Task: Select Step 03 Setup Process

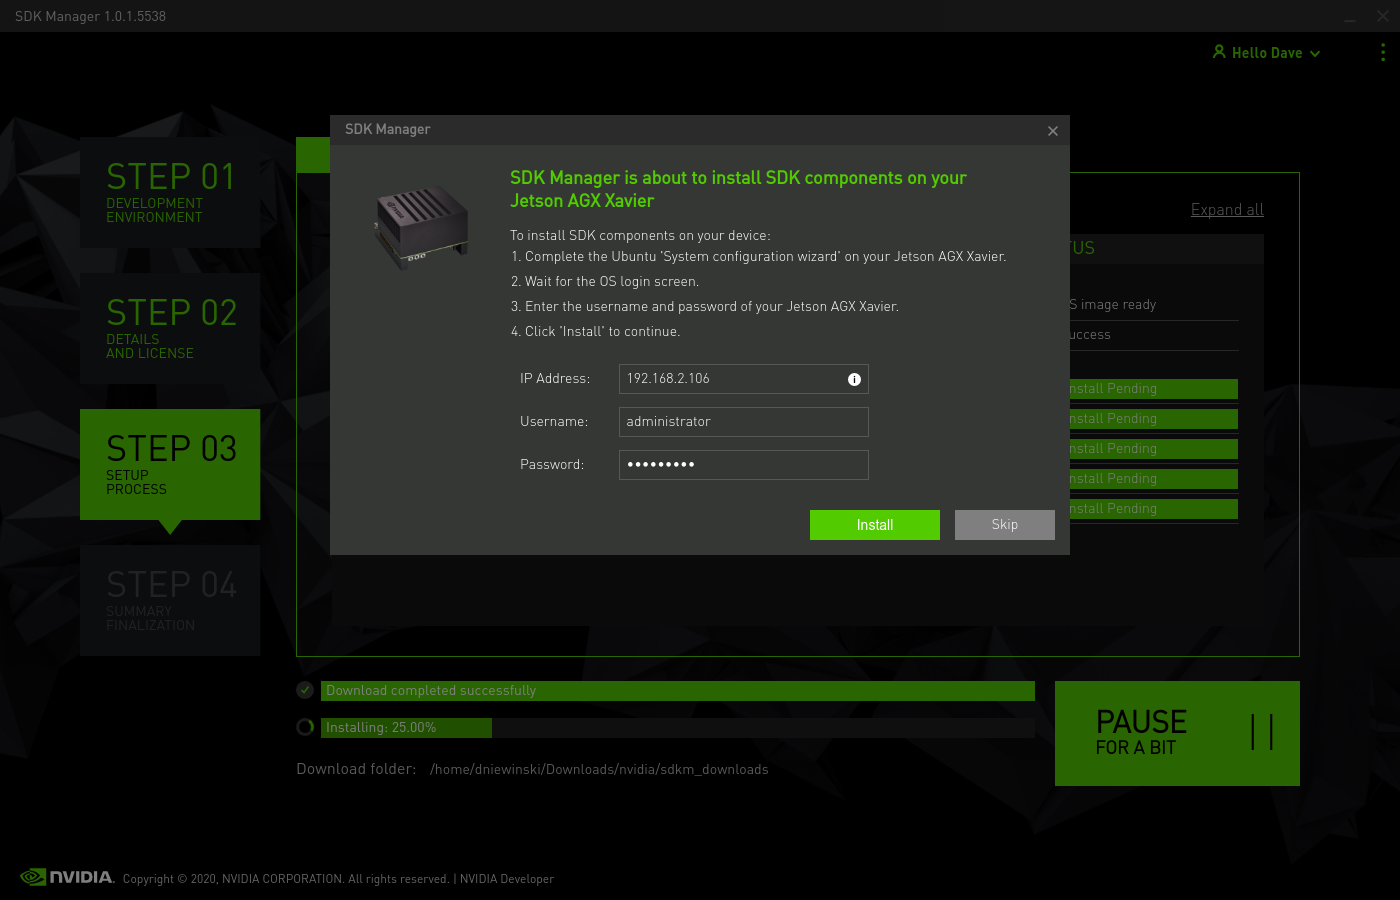Action: coord(170,464)
